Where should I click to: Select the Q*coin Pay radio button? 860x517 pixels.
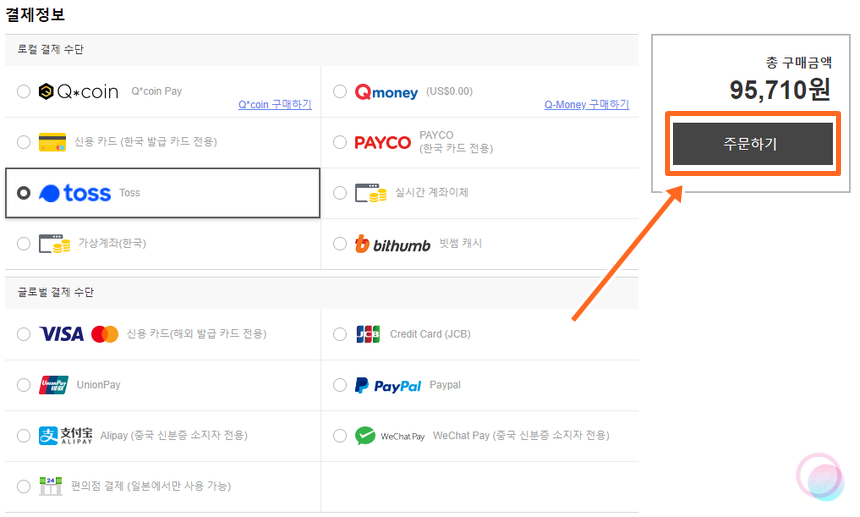pos(24,91)
